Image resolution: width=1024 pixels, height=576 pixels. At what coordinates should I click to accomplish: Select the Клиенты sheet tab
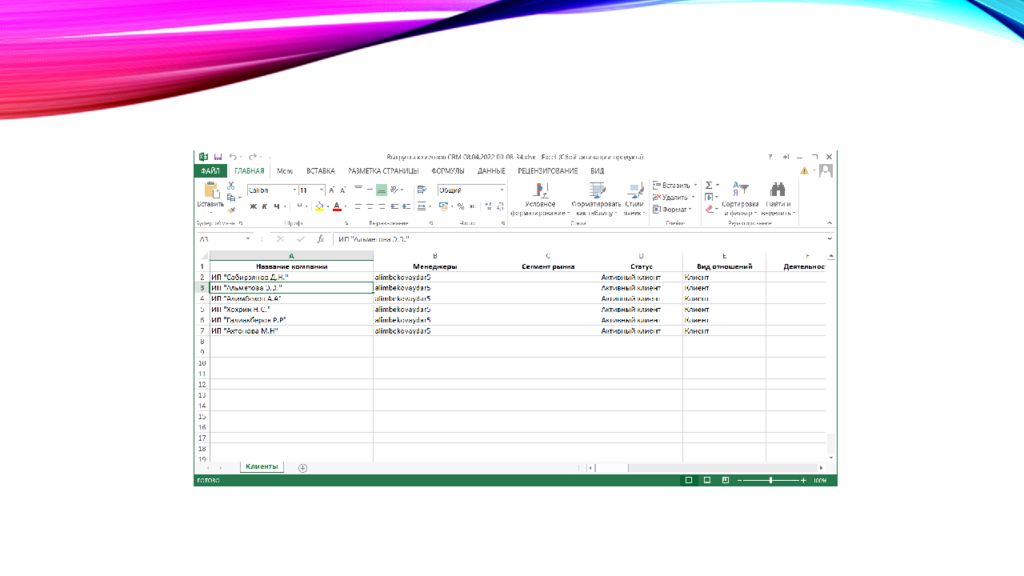262,467
